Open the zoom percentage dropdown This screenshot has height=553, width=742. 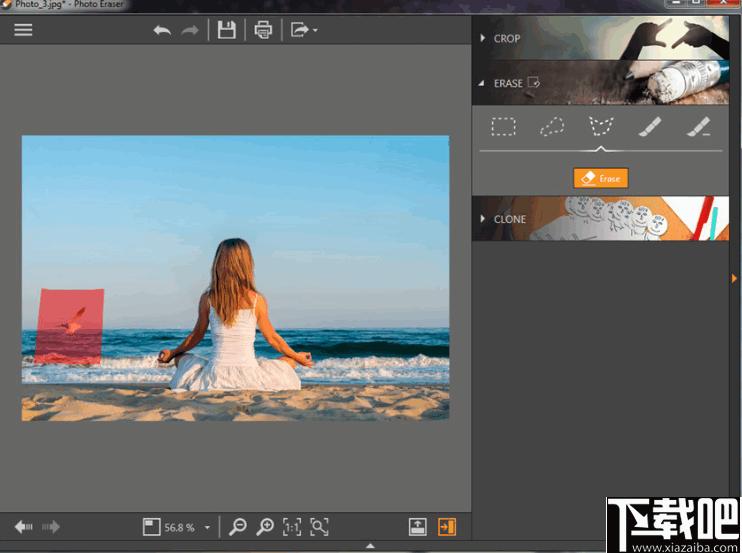click(207, 527)
